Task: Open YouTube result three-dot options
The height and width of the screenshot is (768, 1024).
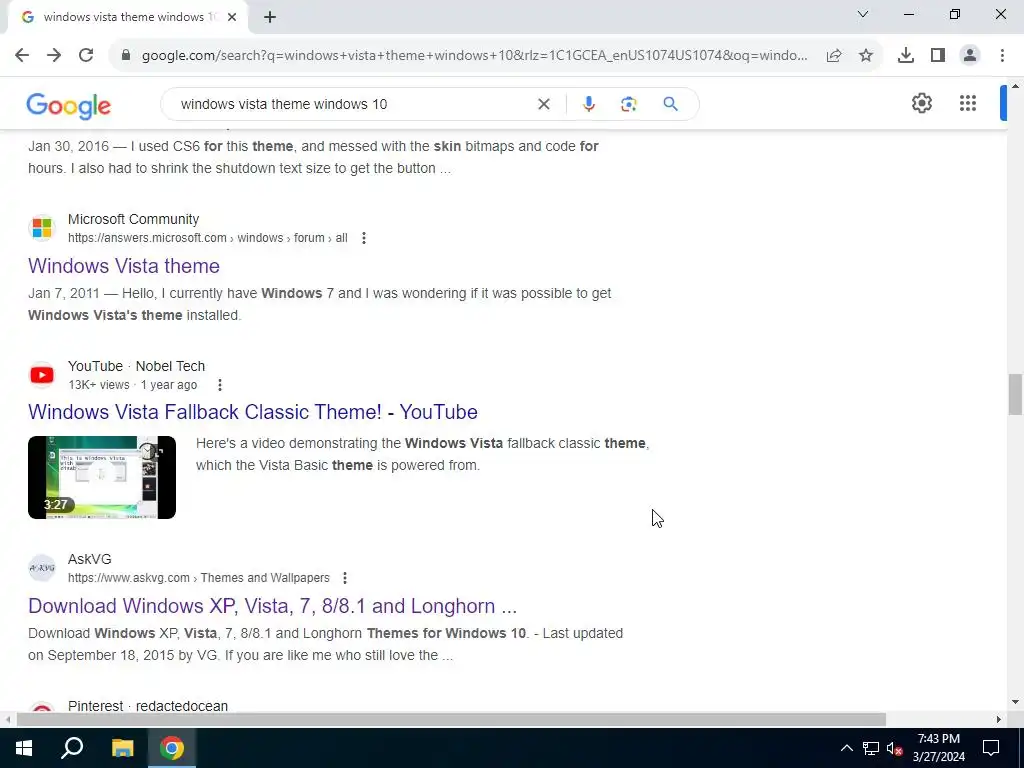Action: coord(220,385)
